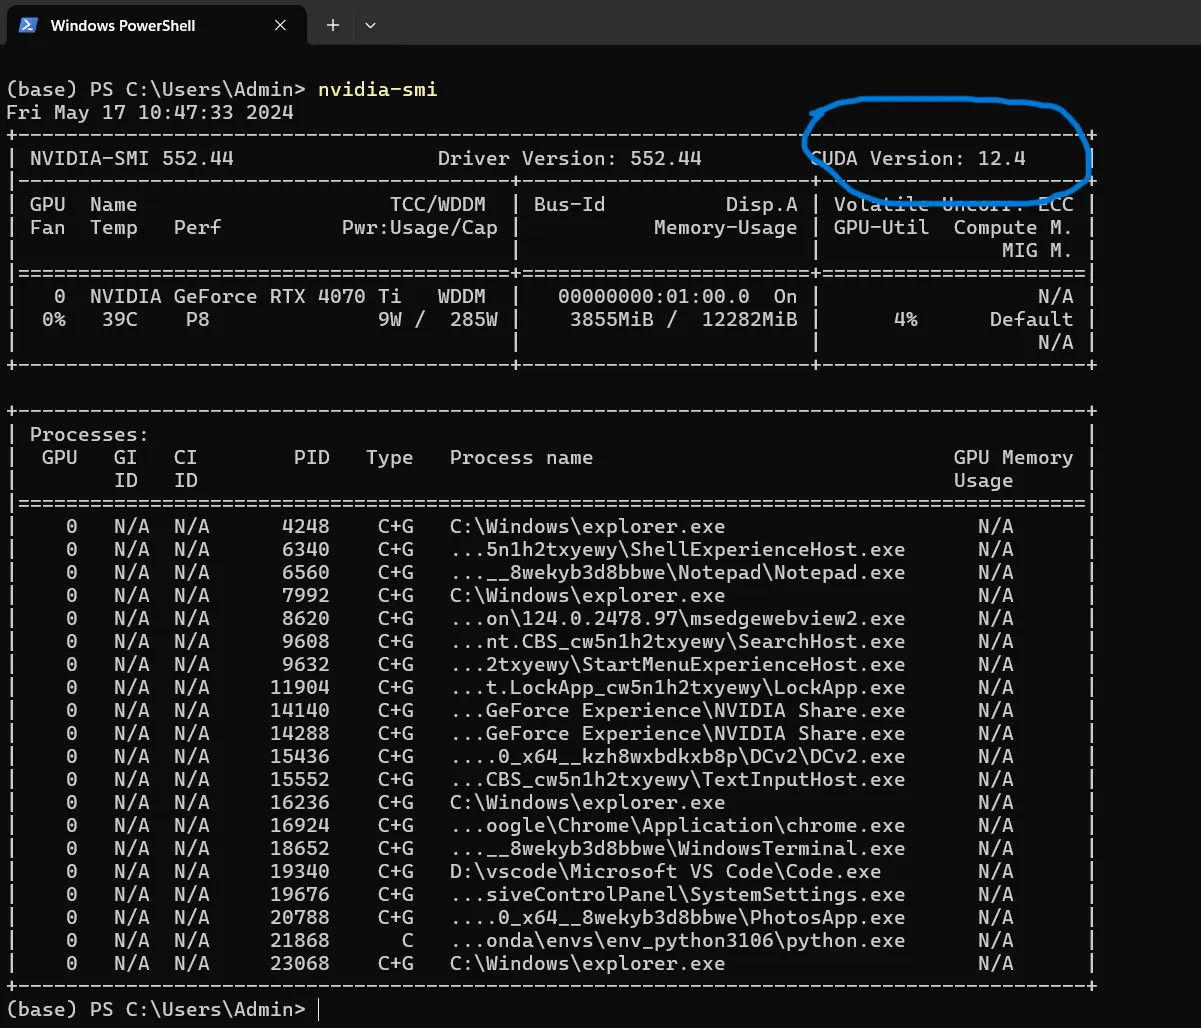Click PID 4248 in the process list

(x=306, y=526)
